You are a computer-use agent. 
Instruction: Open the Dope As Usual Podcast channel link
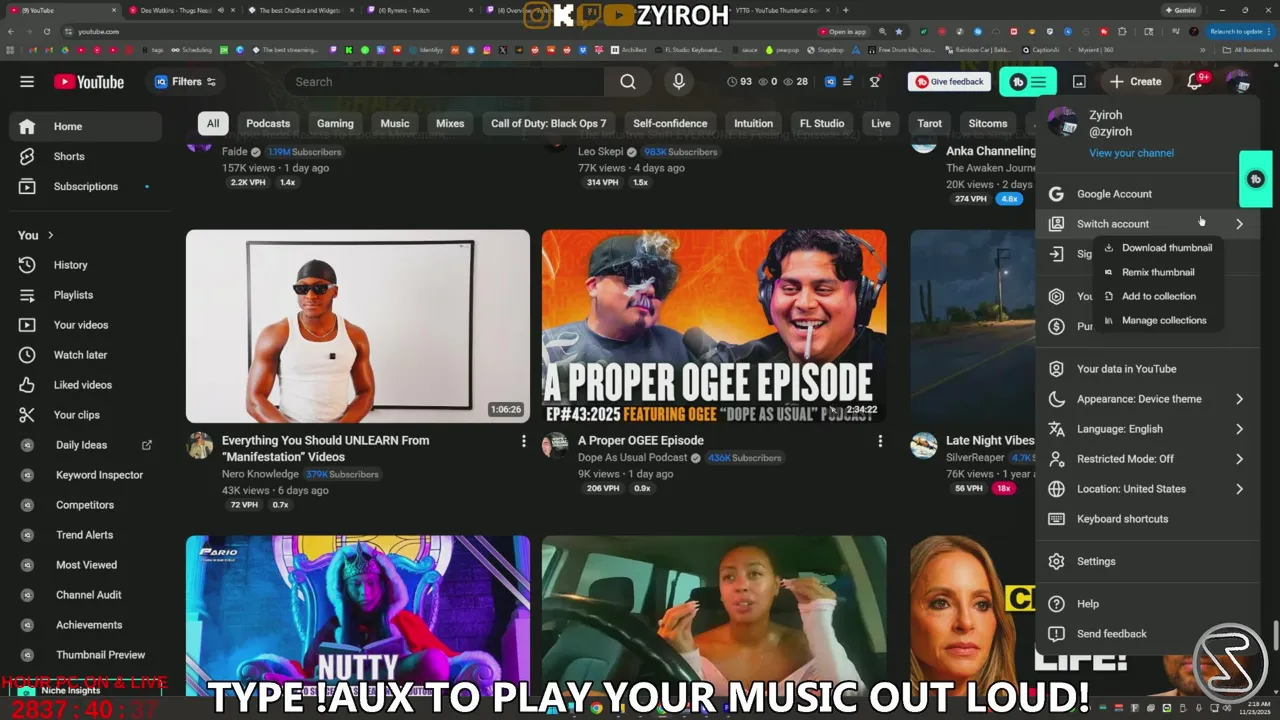632,458
